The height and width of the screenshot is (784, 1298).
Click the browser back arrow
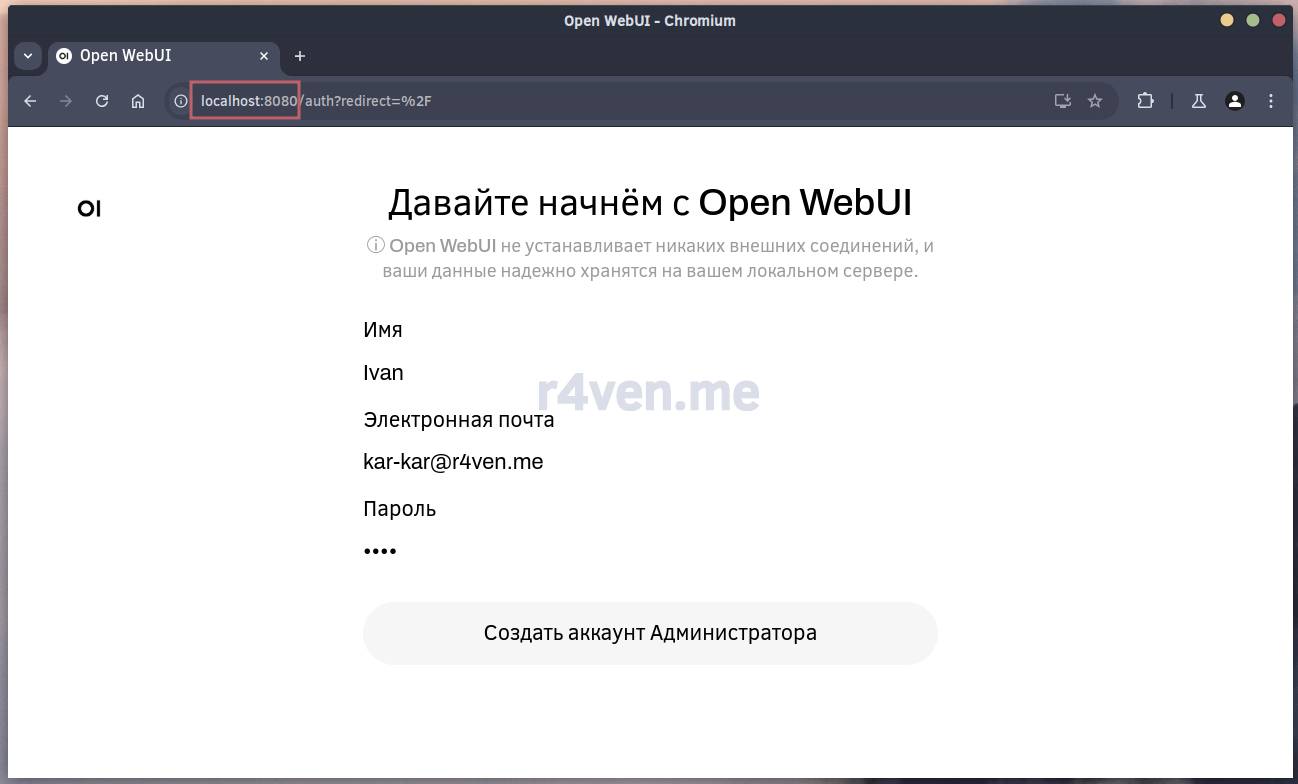(30, 101)
